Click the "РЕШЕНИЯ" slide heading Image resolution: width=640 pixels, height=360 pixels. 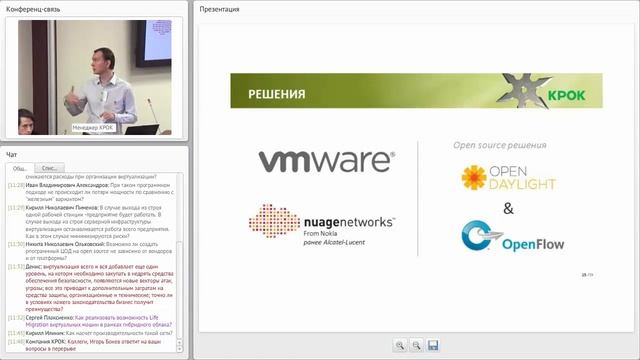pyautogui.click(x=277, y=94)
